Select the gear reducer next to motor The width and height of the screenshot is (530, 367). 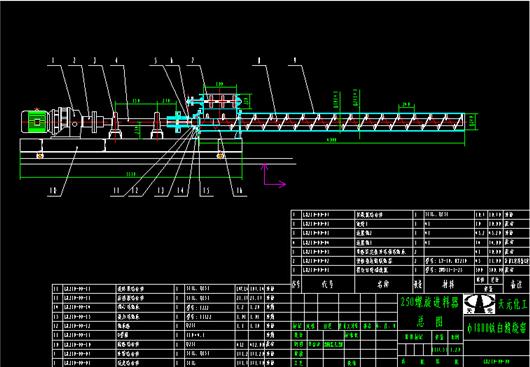click(x=65, y=122)
